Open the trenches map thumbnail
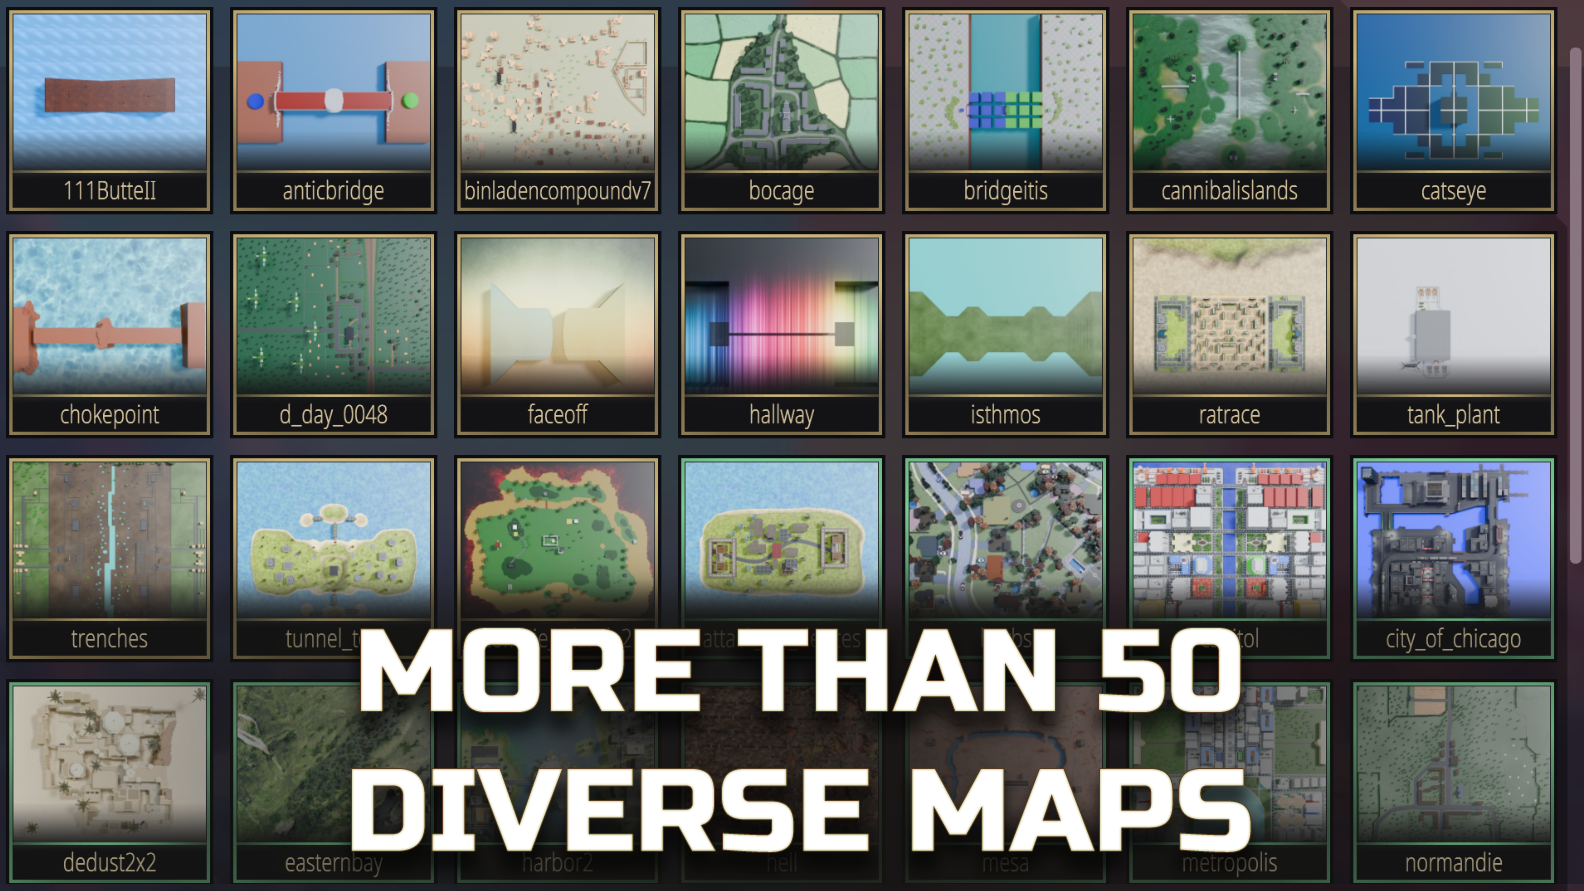The width and height of the screenshot is (1584, 891). point(110,558)
